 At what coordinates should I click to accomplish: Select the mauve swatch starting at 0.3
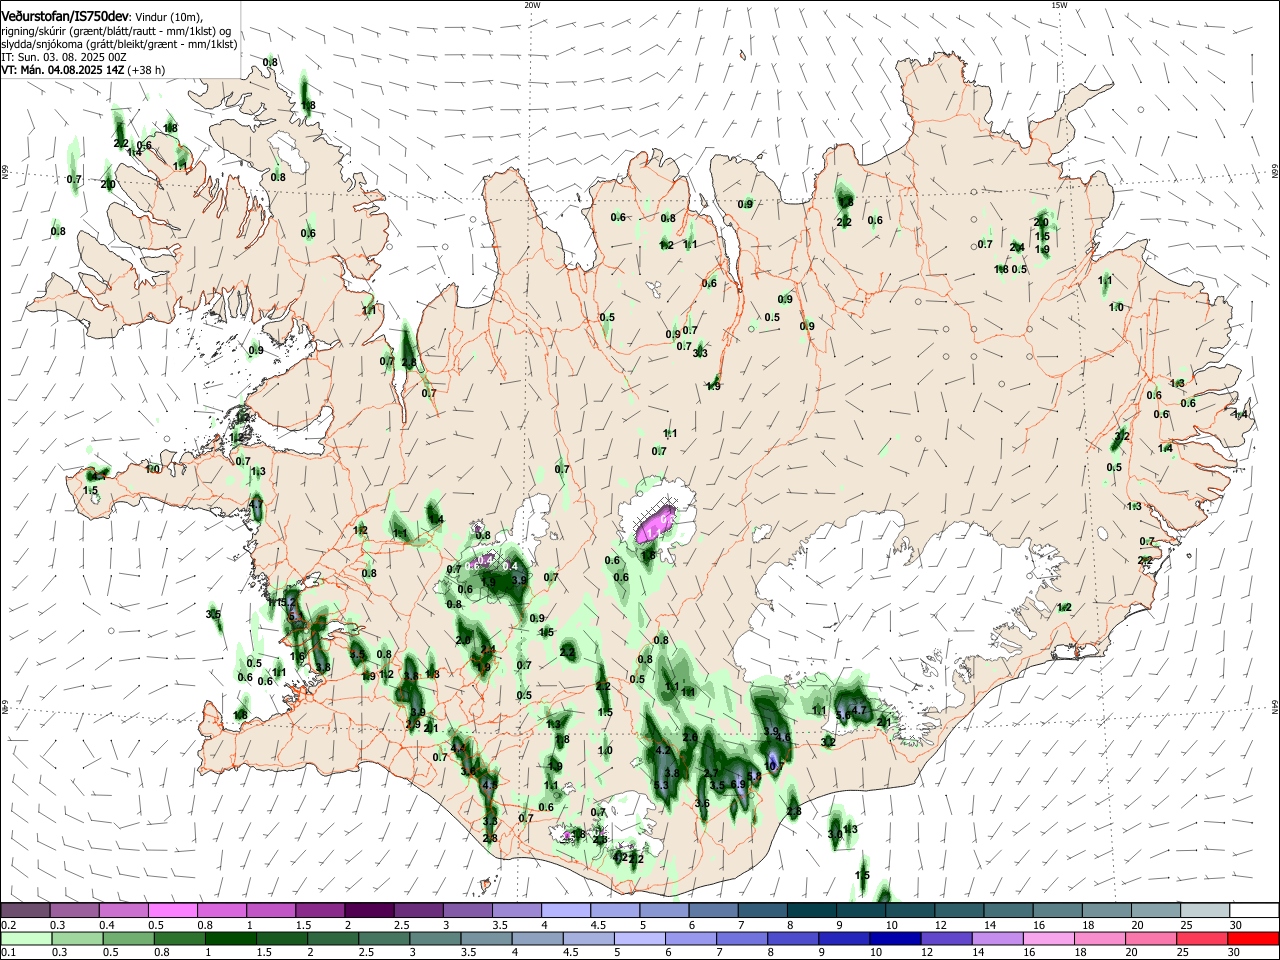(x=74, y=910)
